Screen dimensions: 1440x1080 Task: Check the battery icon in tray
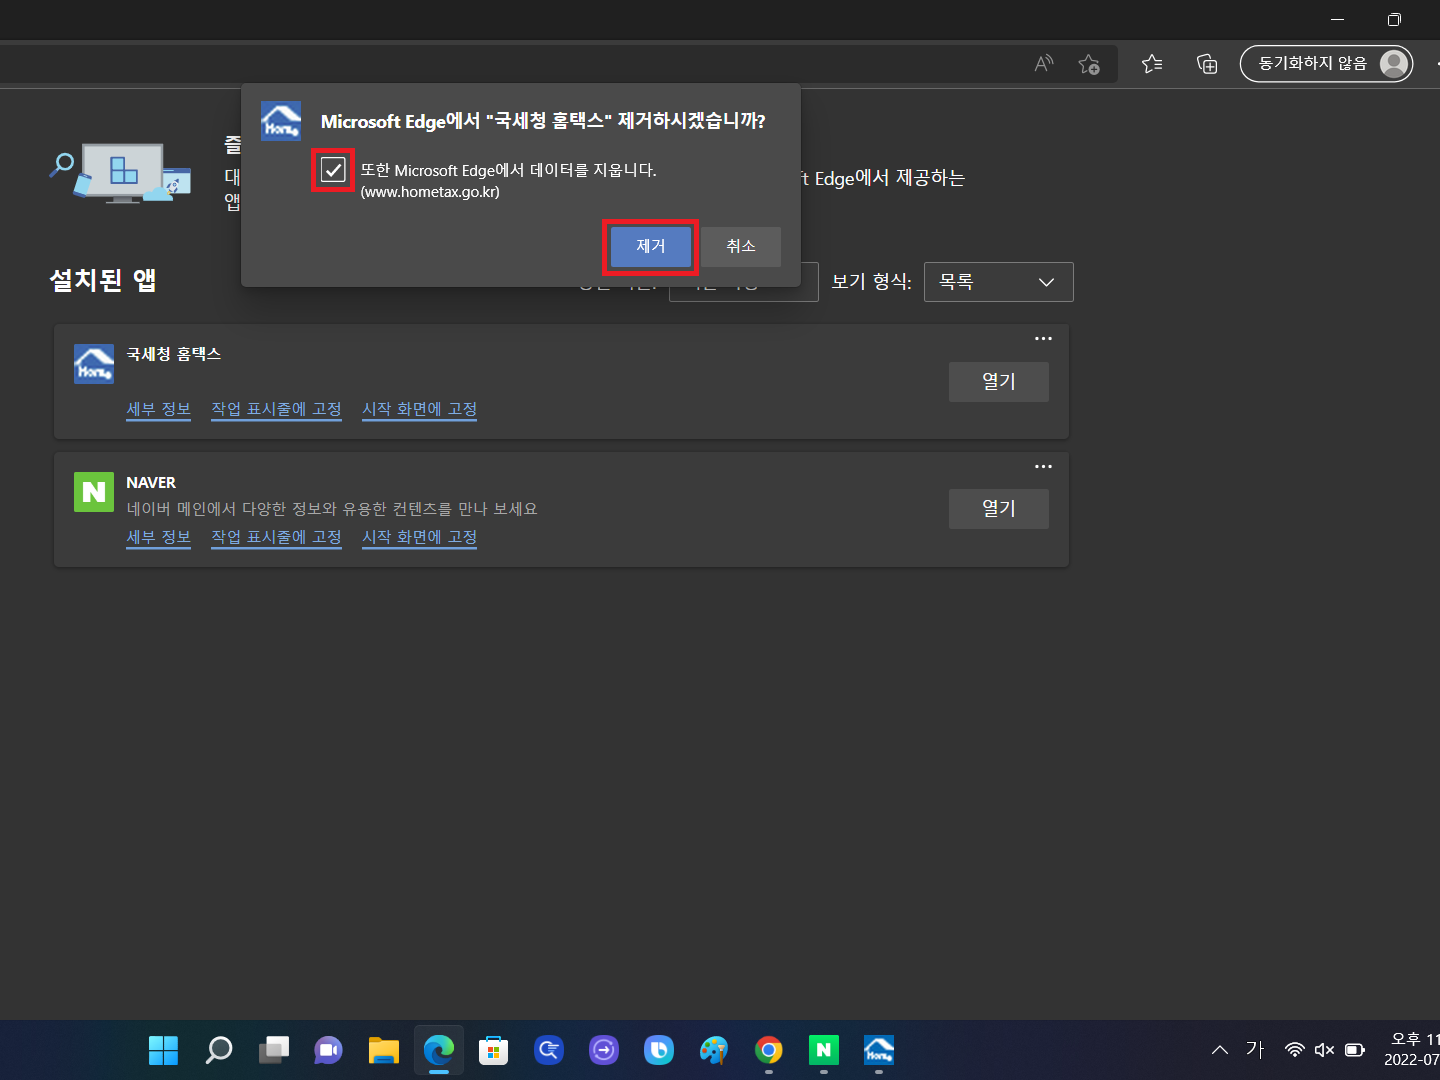[1355, 1050]
